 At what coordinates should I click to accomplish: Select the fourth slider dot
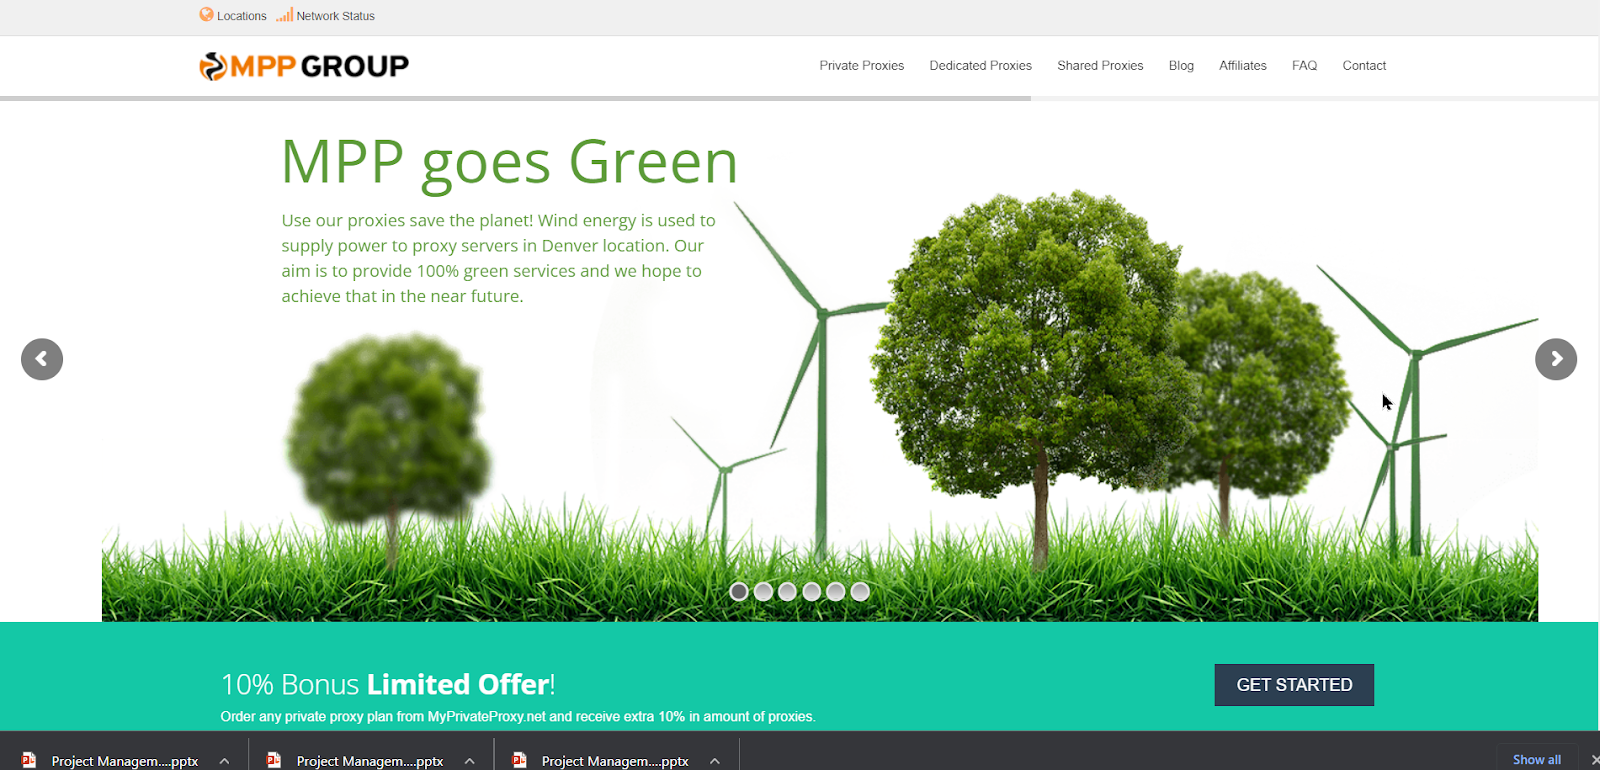[x=811, y=592]
